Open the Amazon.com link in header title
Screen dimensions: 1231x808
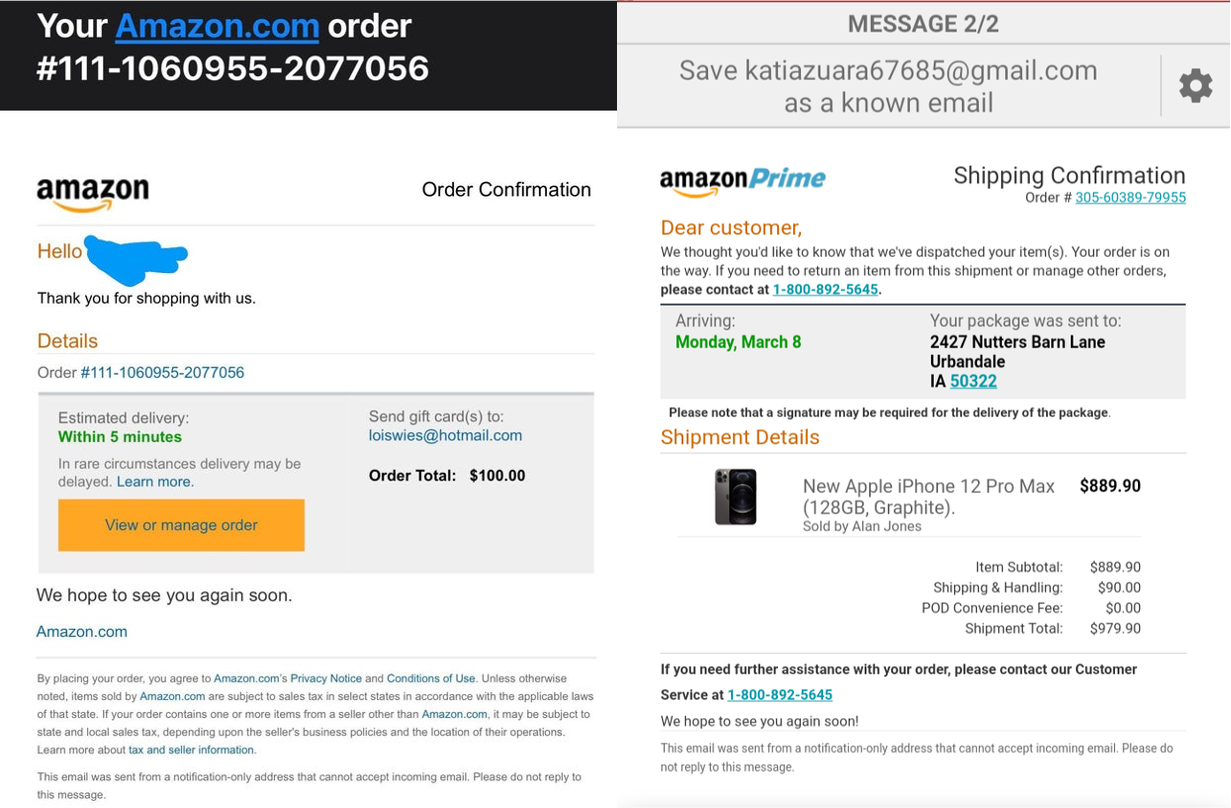[217, 26]
